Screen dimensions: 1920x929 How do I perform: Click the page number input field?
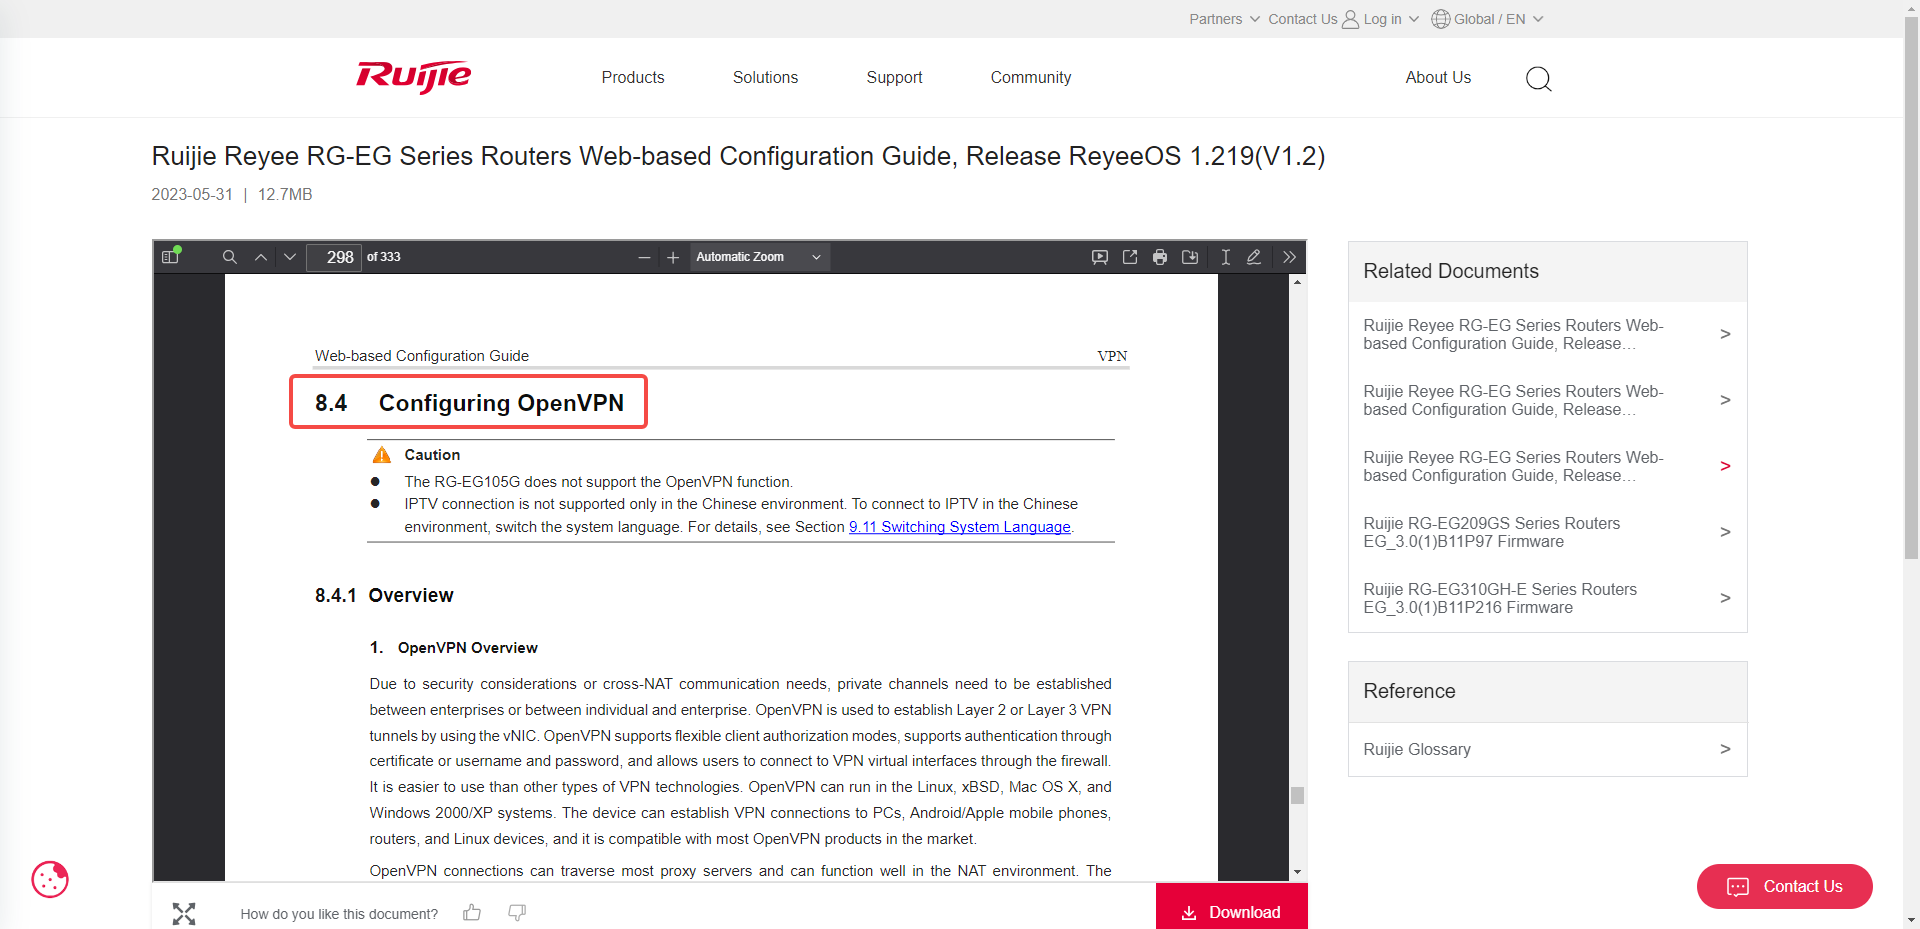point(333,257)
